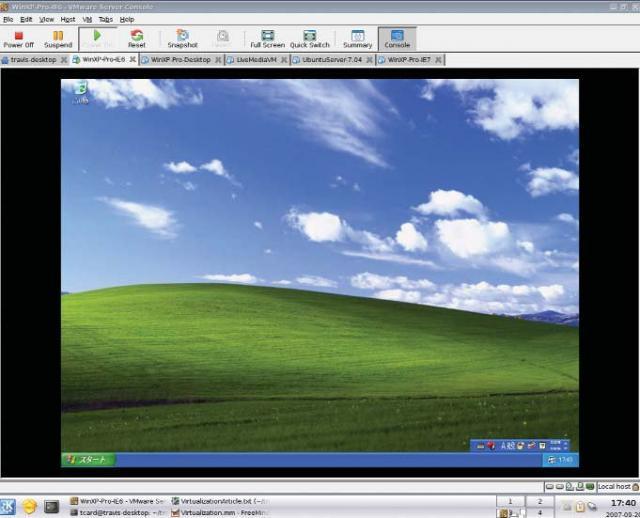Open the Host menu
The width and height of the screenshot is (640, 518).
click(x=68, y=19)
